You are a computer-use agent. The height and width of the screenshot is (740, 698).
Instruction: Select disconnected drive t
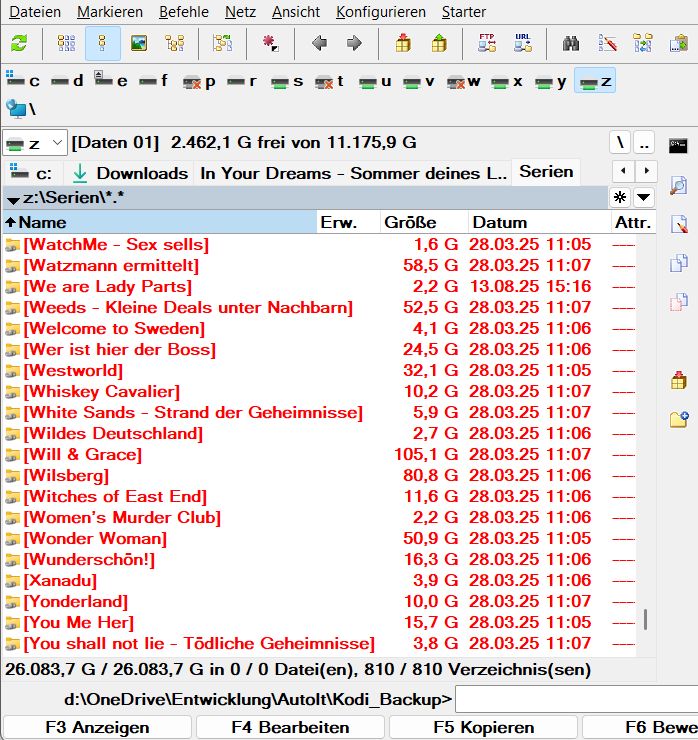click(329, 82)
